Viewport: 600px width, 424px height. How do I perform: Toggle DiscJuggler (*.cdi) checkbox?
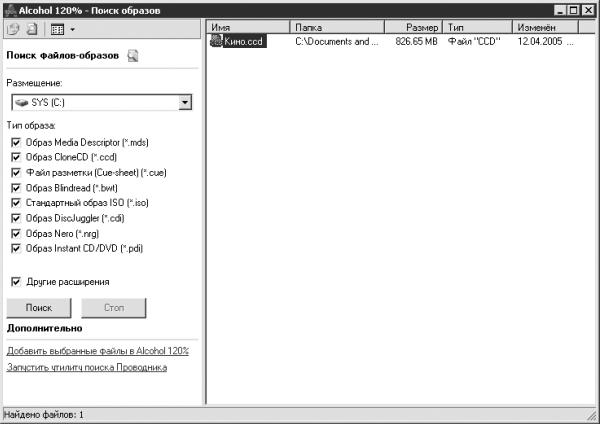(x=16, y=218)
